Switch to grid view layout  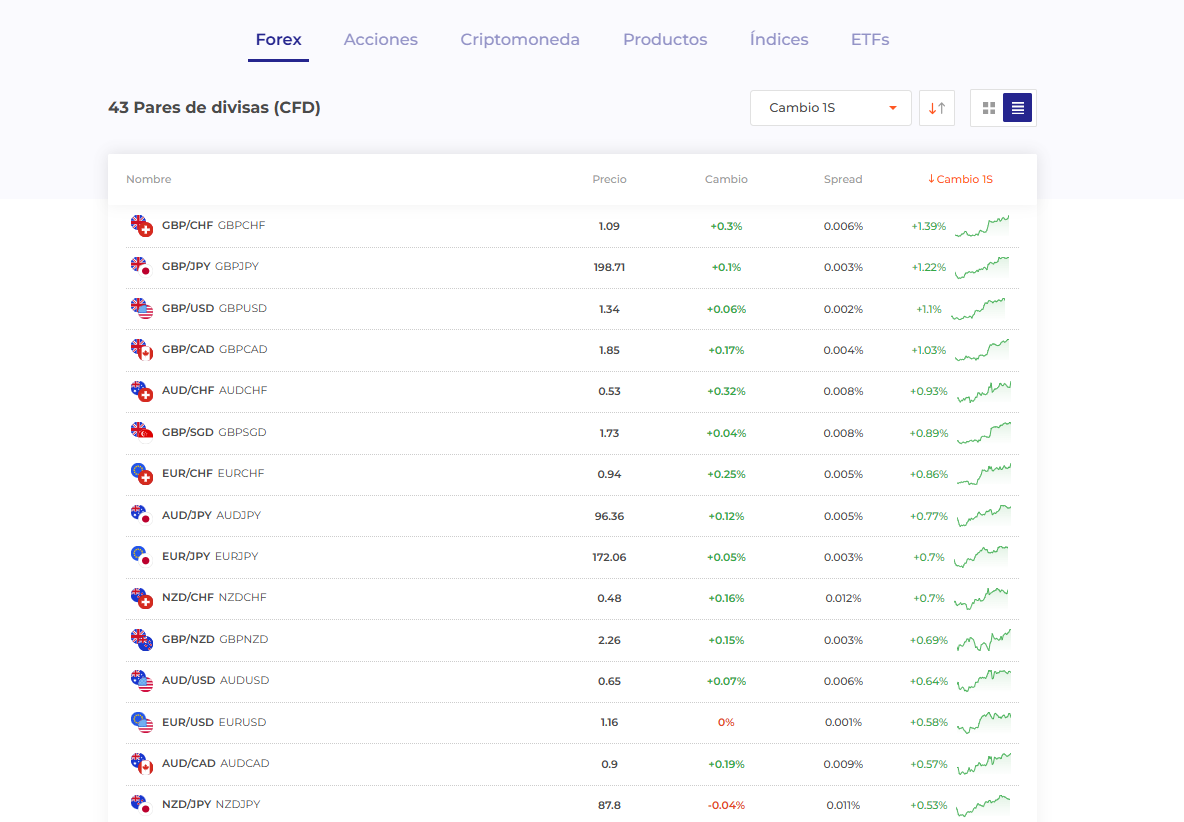click(988, 108)
